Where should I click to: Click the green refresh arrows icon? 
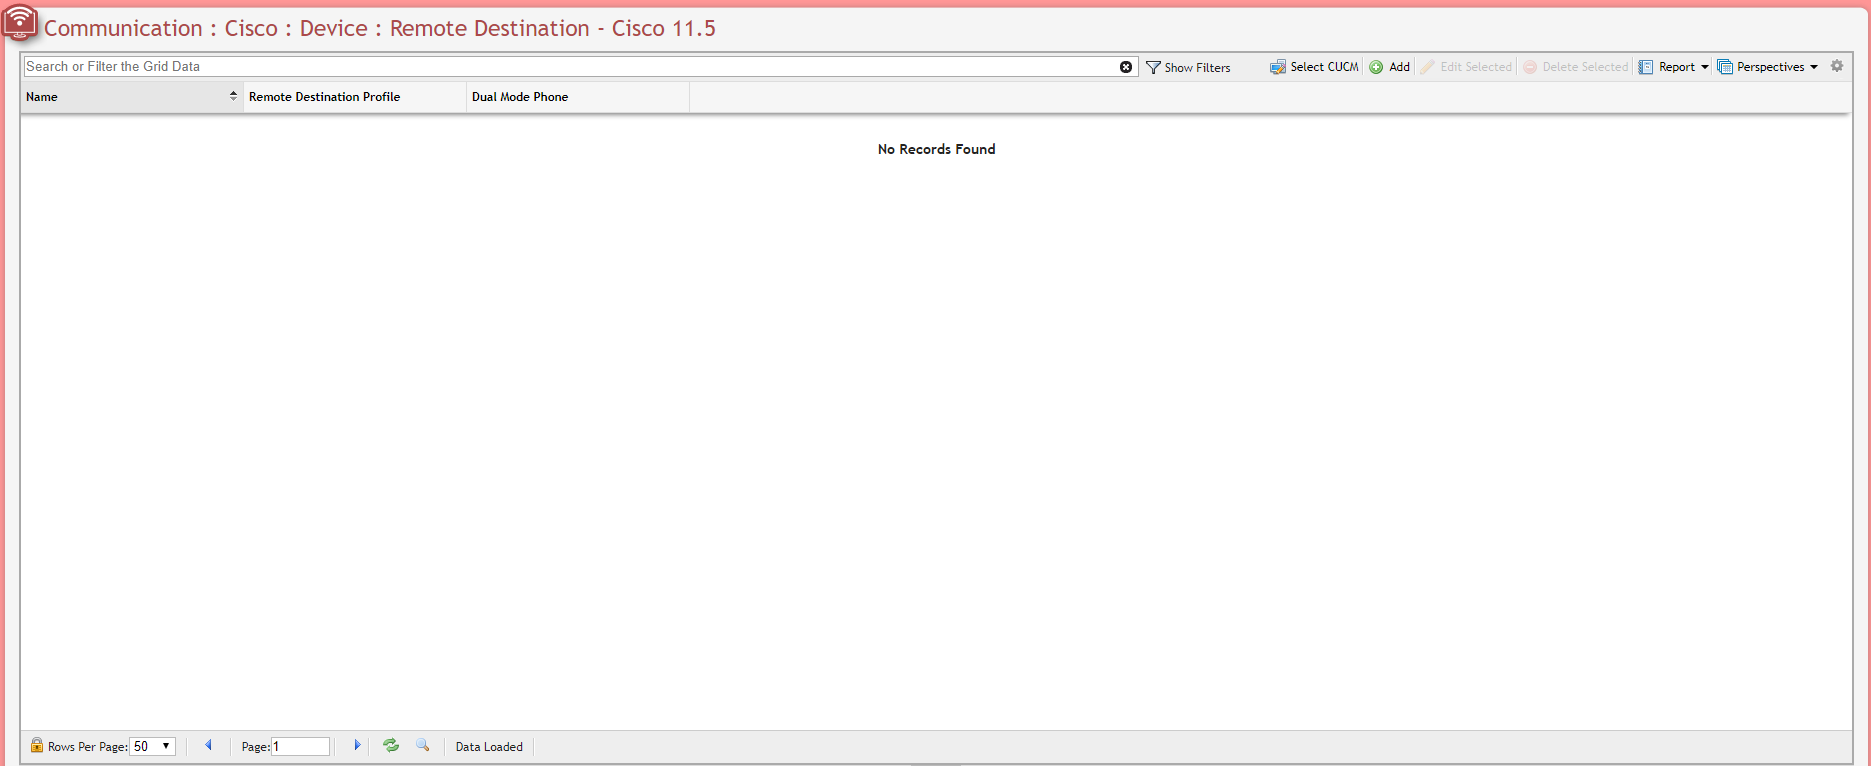coord(391,745)
